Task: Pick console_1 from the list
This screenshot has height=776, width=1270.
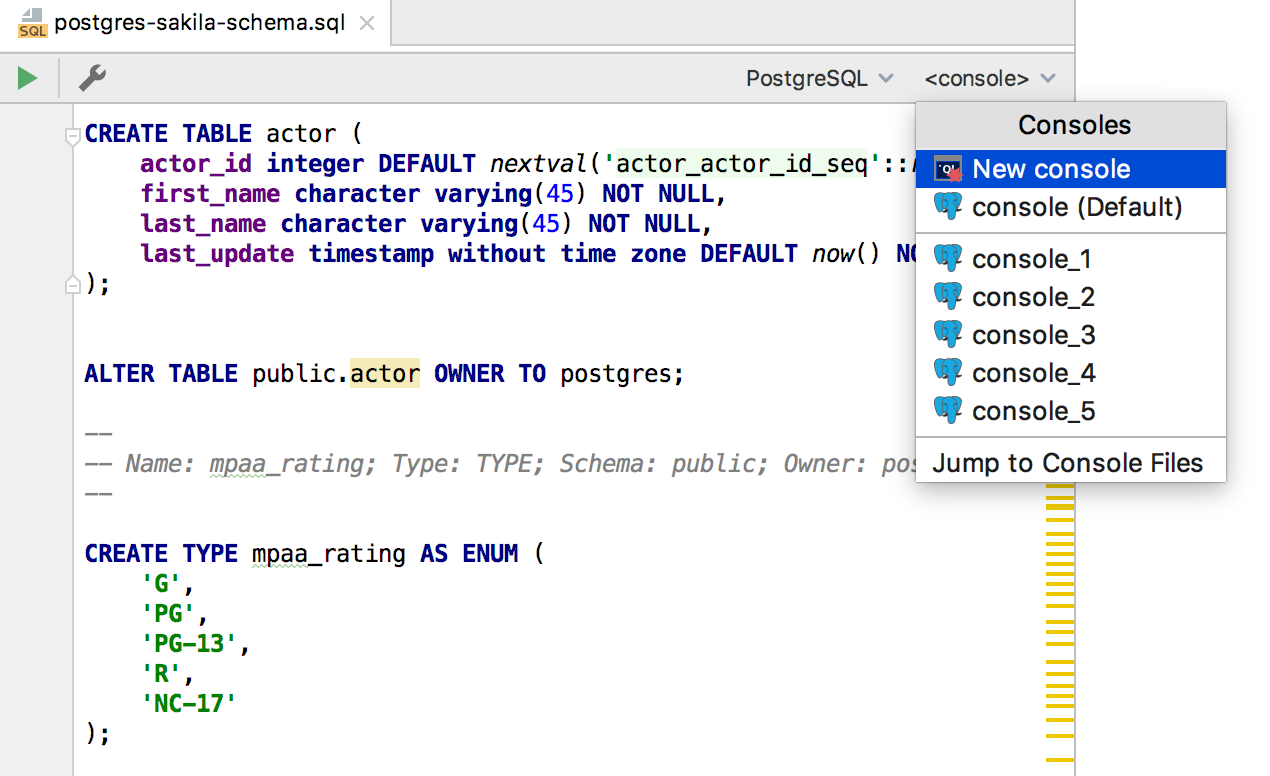Action: [x=1070, y=259]
